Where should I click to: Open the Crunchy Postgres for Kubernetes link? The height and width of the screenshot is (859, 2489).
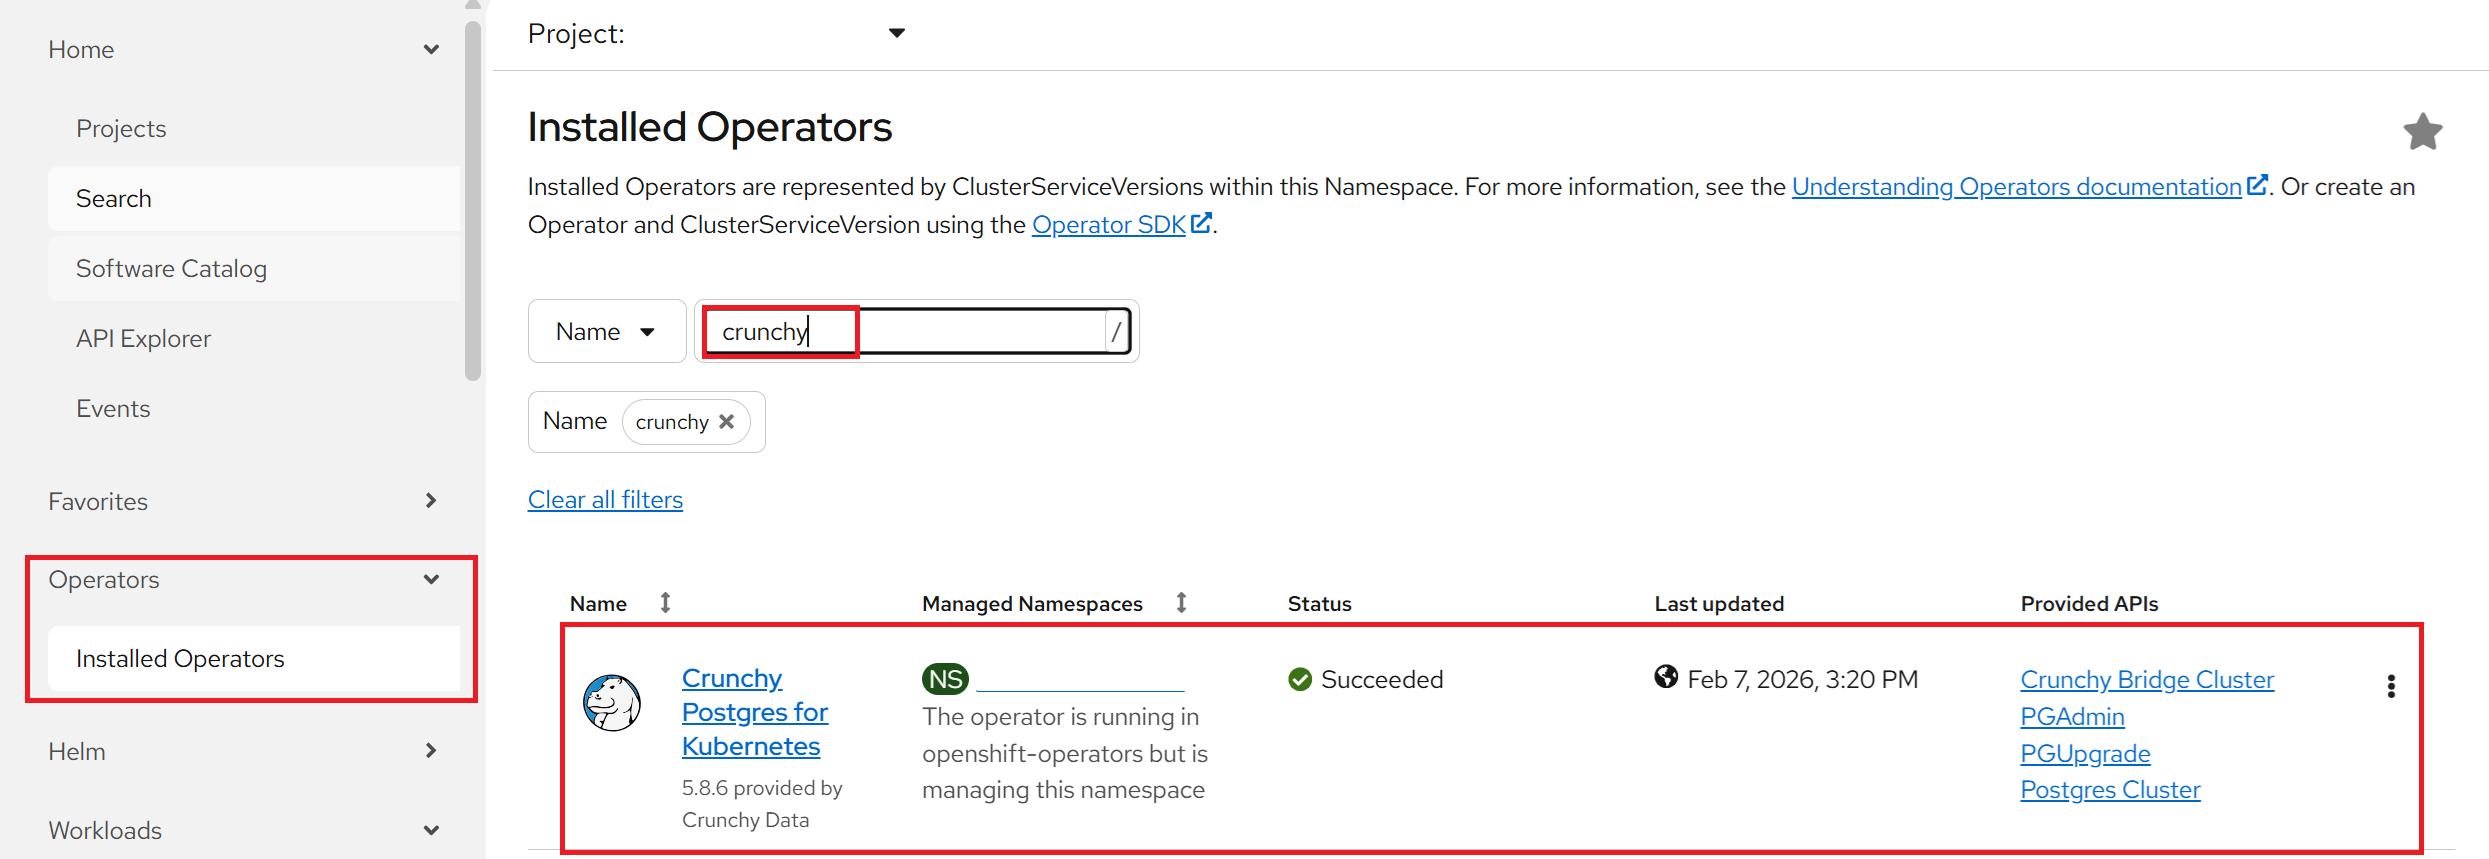[754, 712]
